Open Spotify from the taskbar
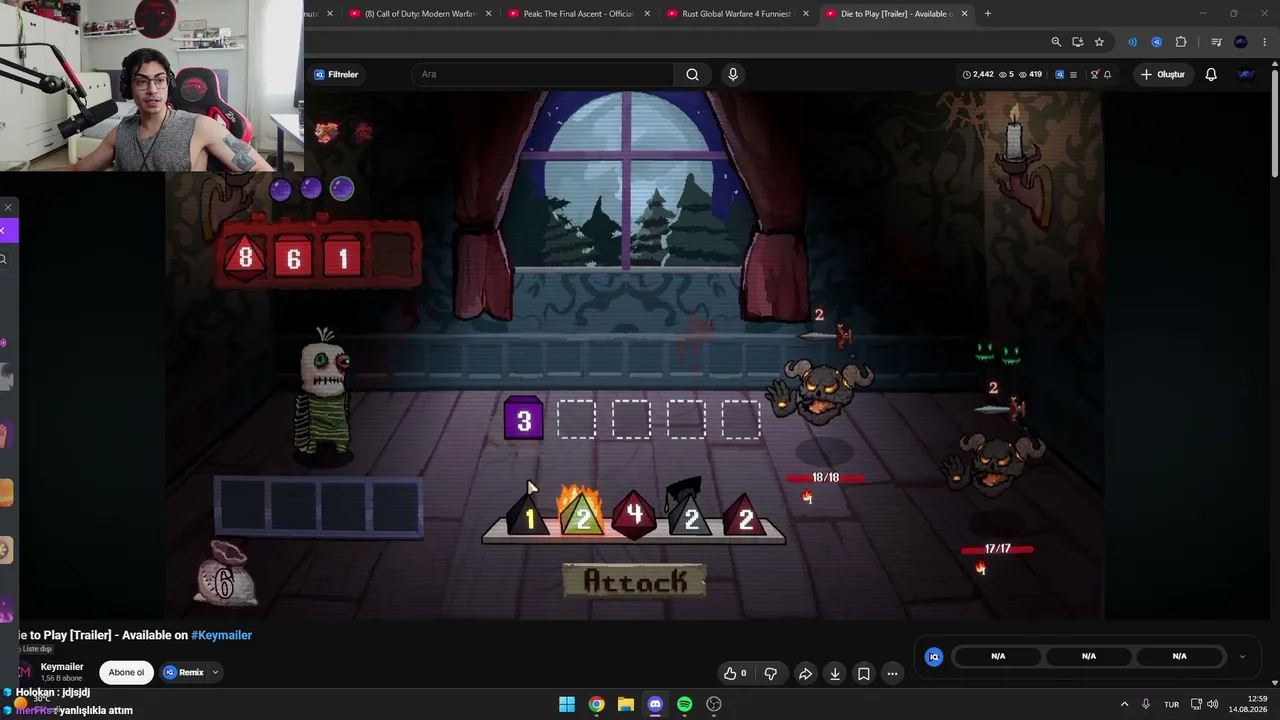 [x=684, y=704]
